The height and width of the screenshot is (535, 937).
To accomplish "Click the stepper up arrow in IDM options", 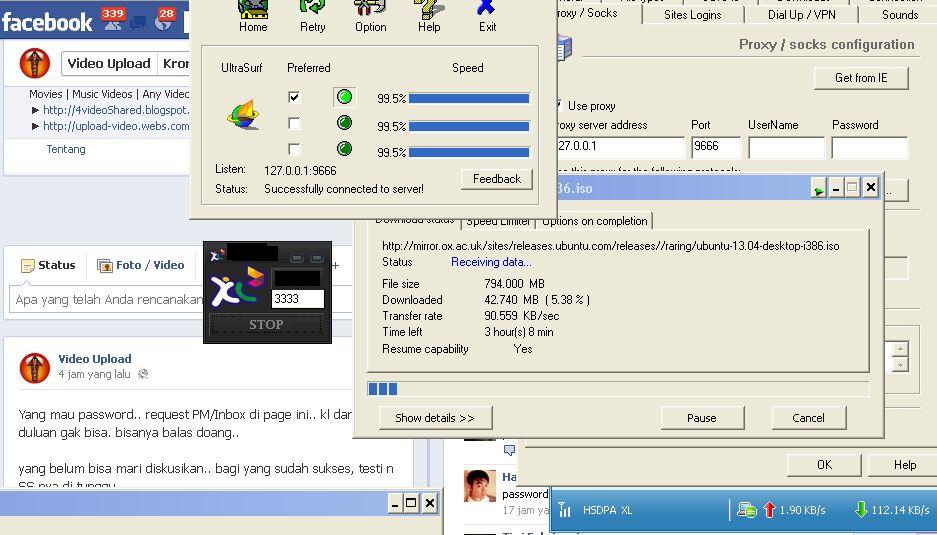I will point(900,348).
